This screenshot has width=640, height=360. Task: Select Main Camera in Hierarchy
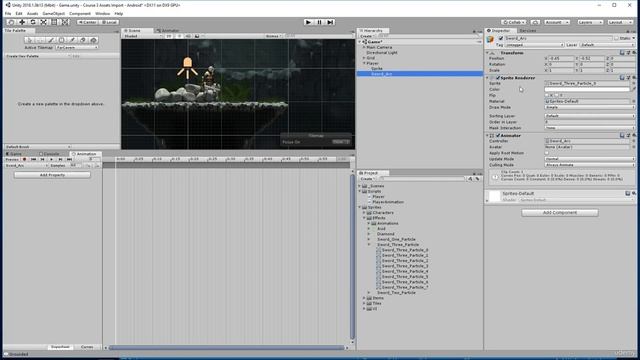379,47
